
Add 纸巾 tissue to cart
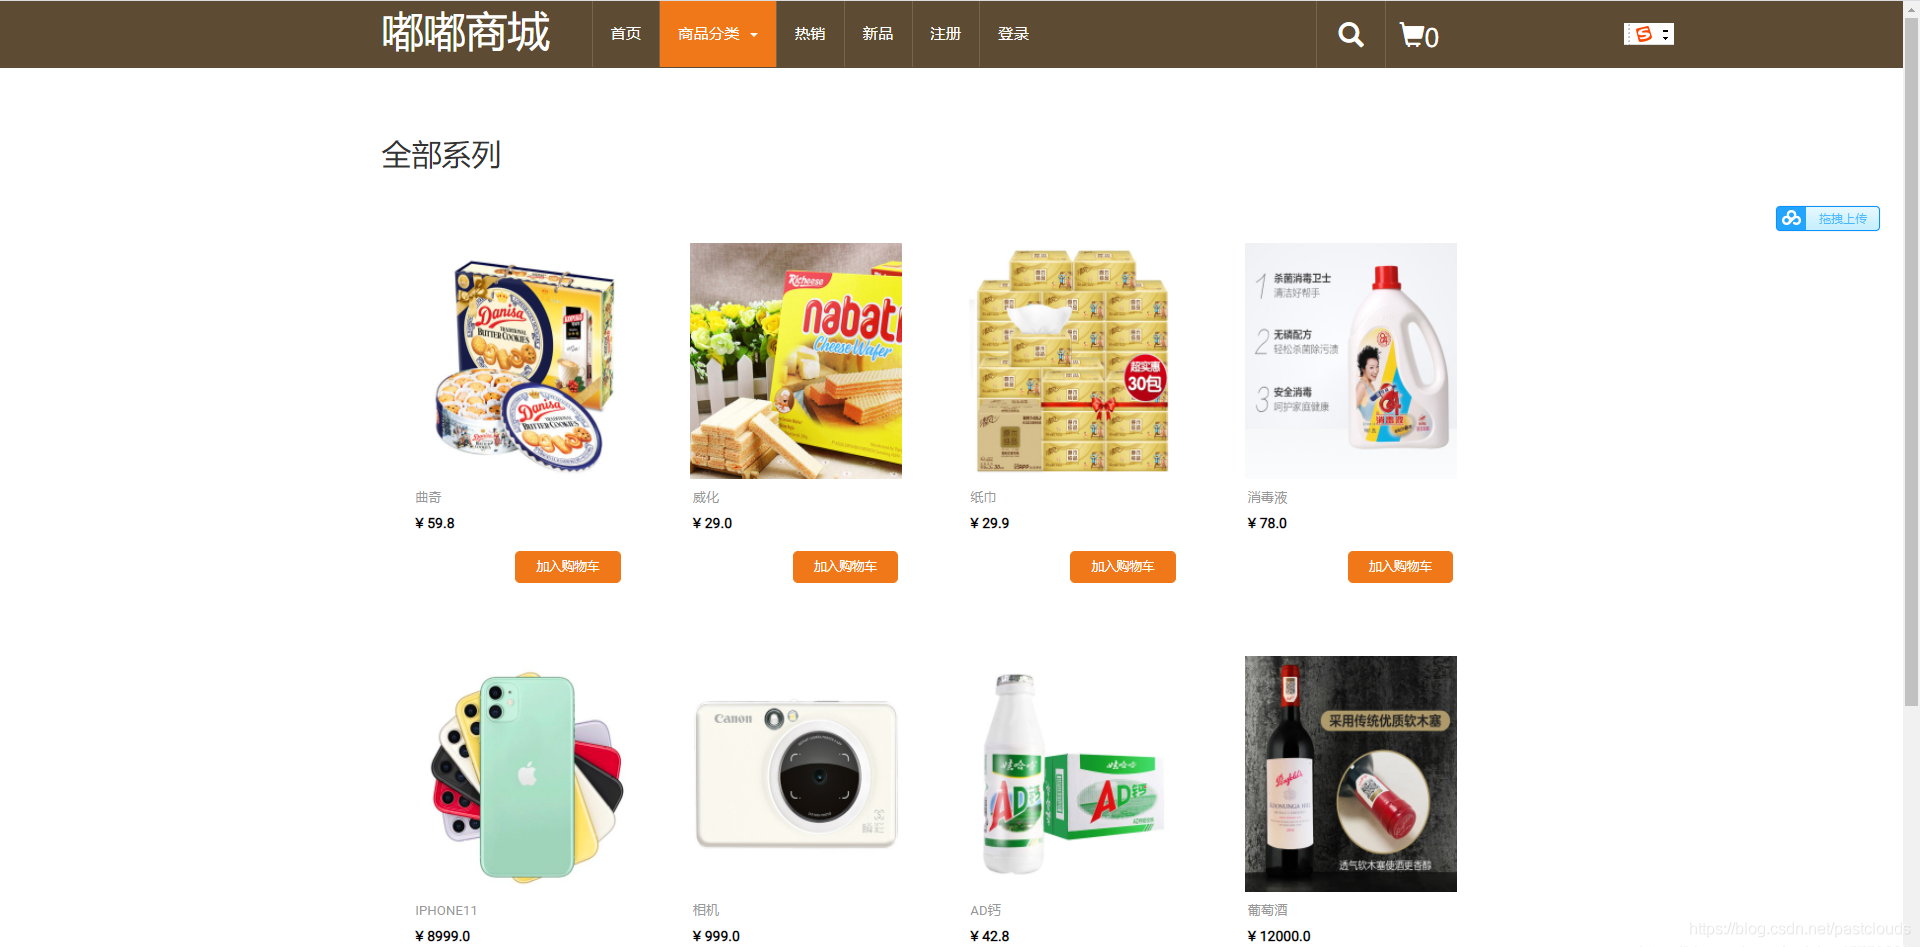[x=1123, y=567]
